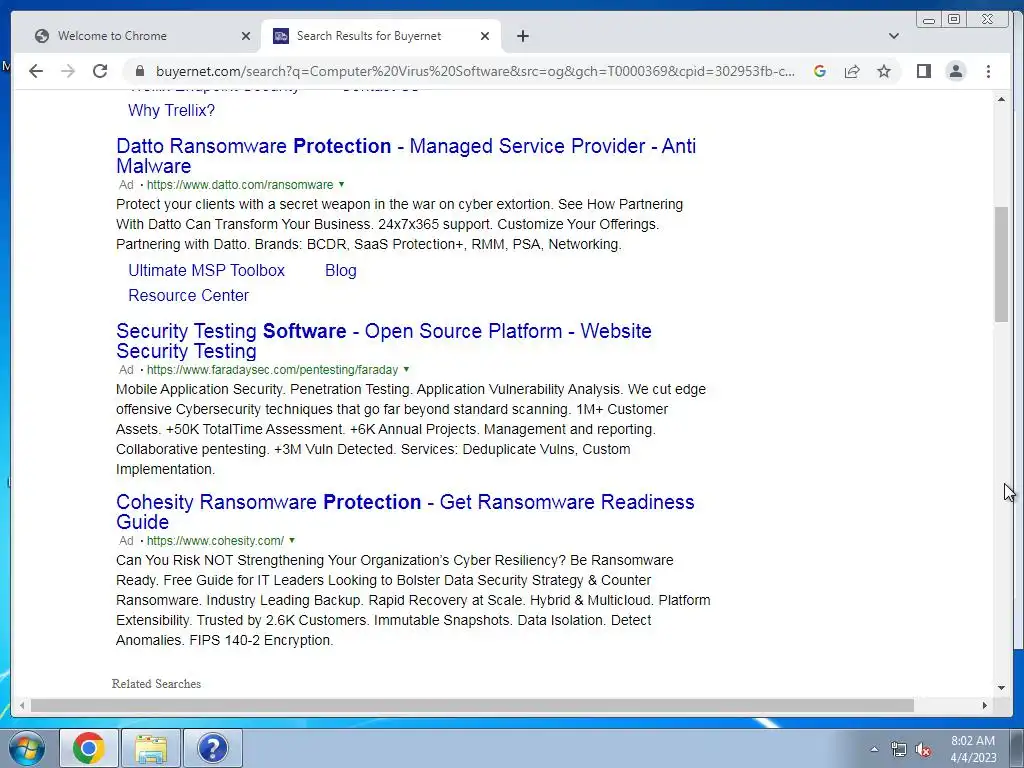The height and width of the screenshot is (768, 1024).
Task: Click the muted volume tray icon
Action: [x=923, y=749]
